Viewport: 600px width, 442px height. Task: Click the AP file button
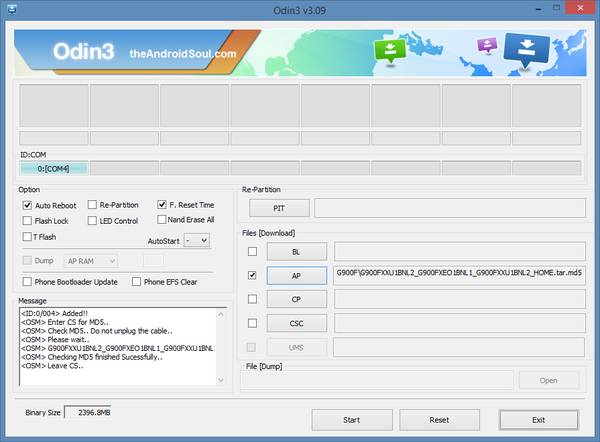pyautogui.click(x=297, y=276)
